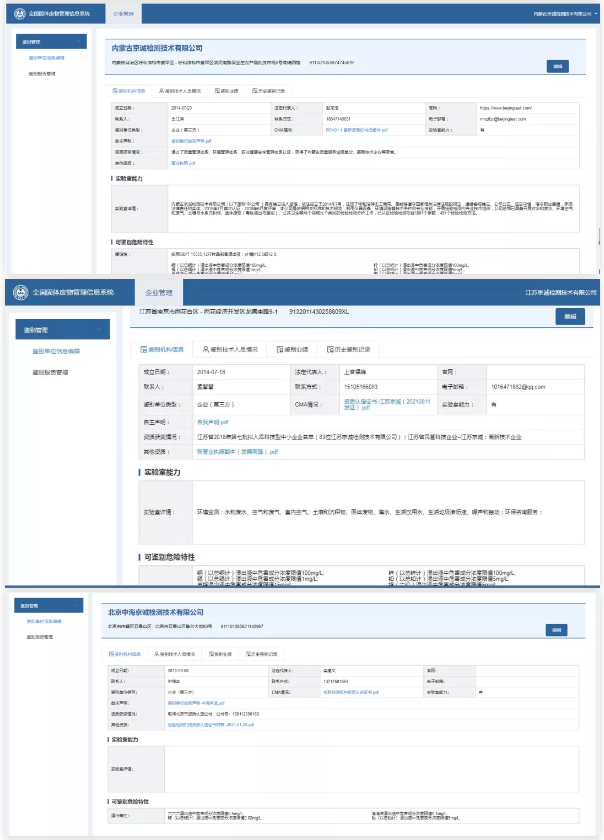The image size is (604, 840).
Task: Open 鉴别报告管理 in the Jiangsu page sidebar
Action: [50, 372]
